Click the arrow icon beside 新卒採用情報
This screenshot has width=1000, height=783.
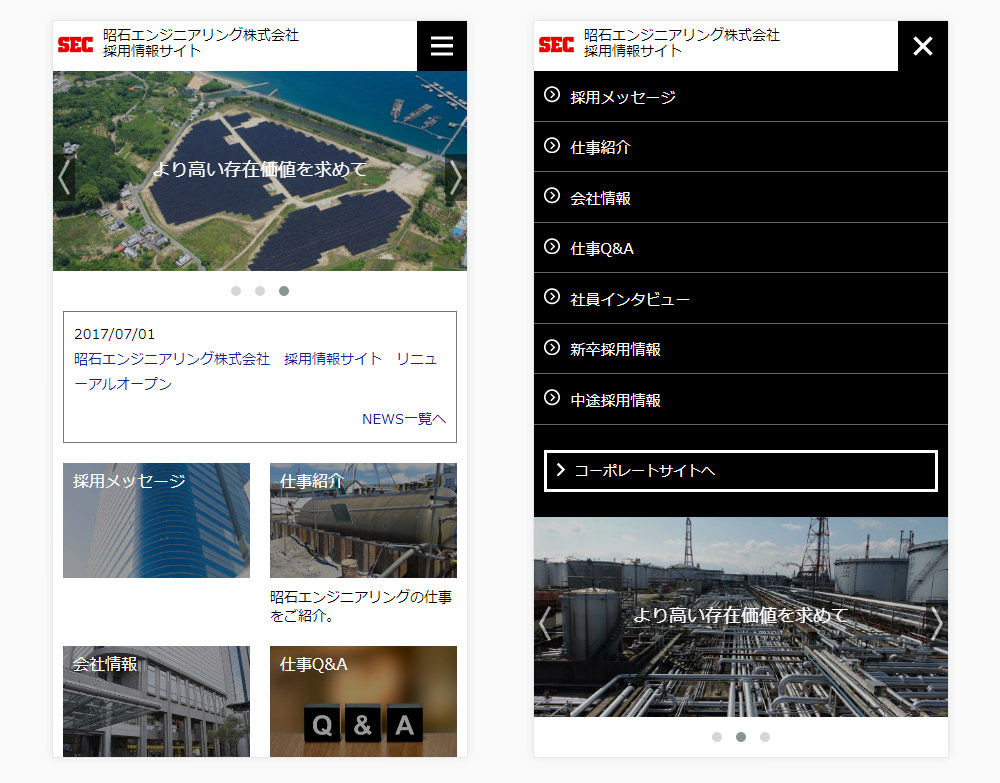(x=551, y=348)
